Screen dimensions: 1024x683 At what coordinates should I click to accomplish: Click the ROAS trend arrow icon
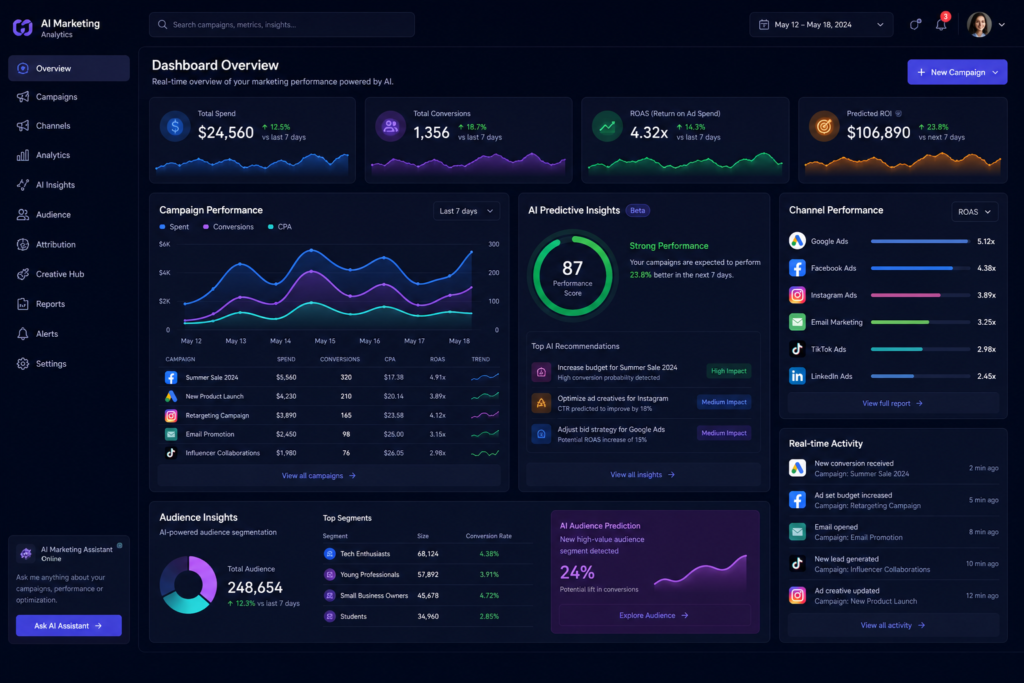click(x=607, y=127)
